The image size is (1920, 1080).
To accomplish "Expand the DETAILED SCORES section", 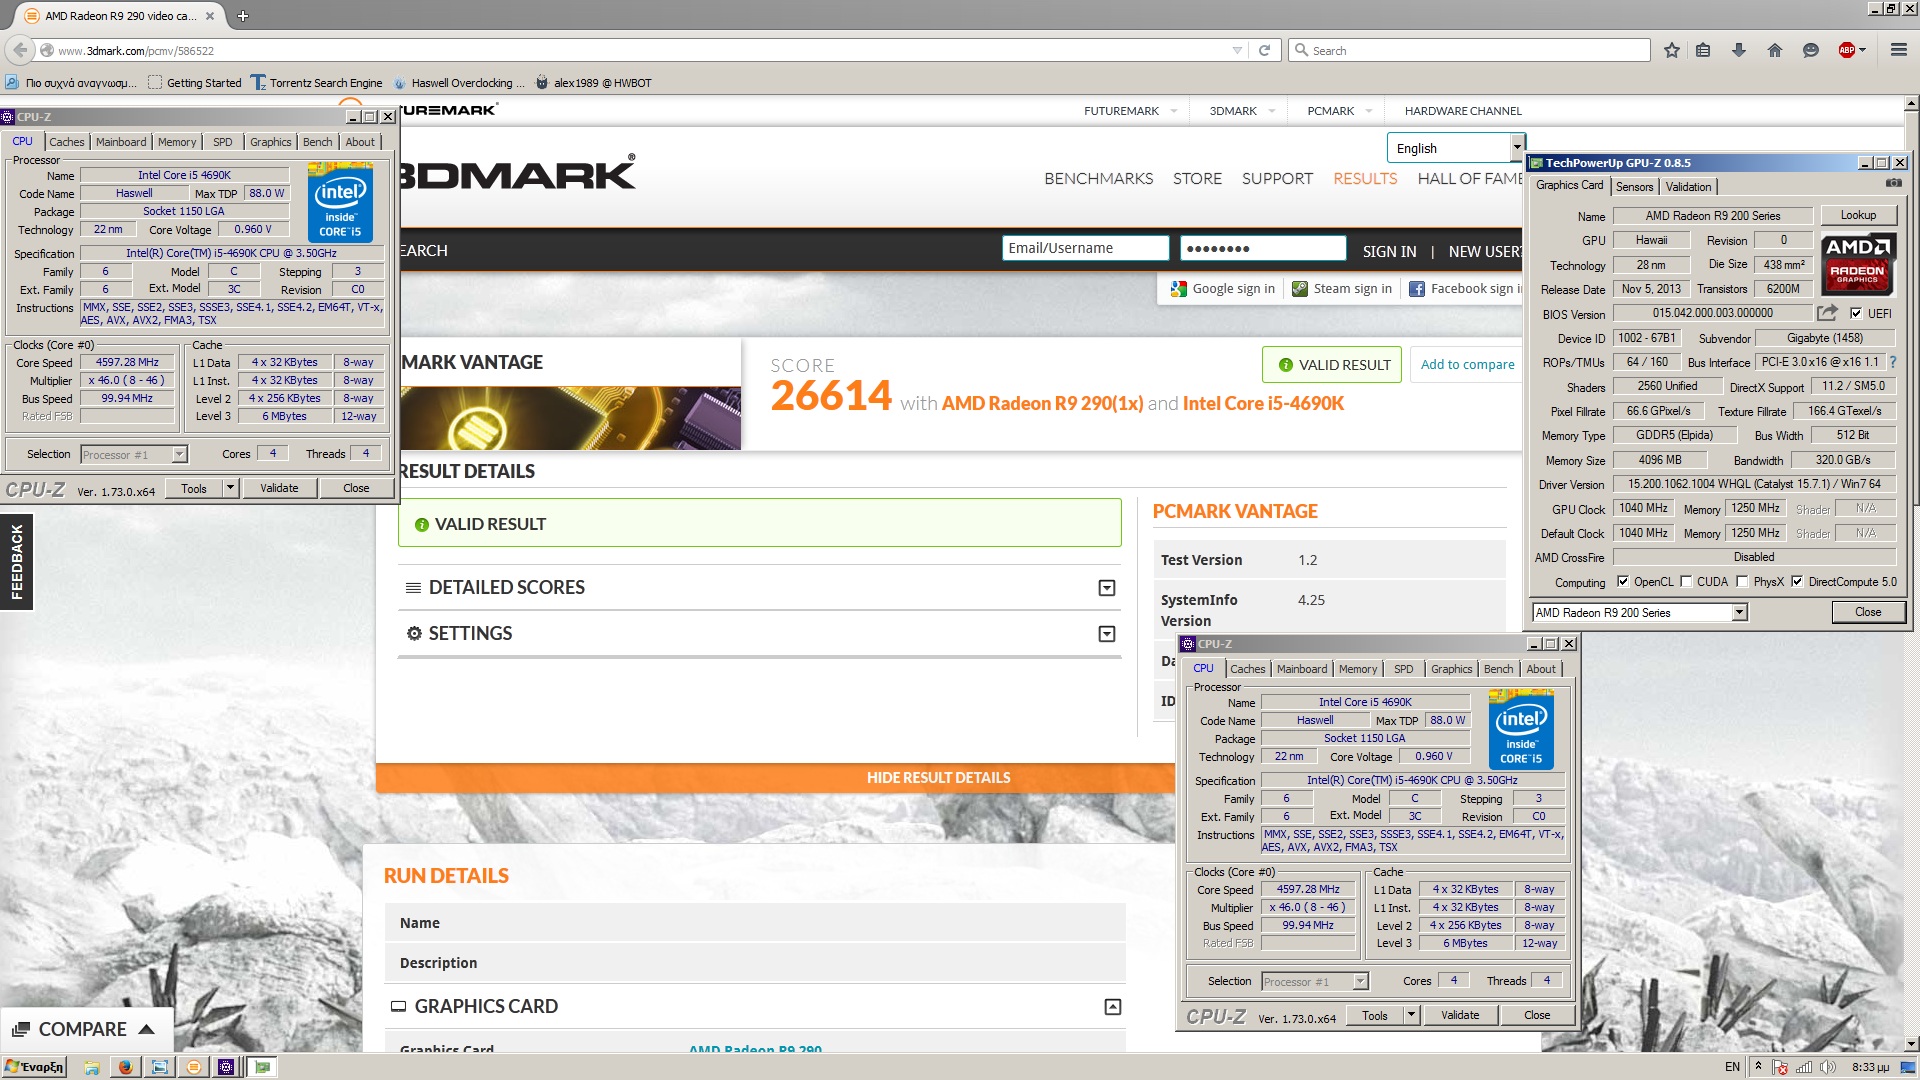I will point(1107,588).
